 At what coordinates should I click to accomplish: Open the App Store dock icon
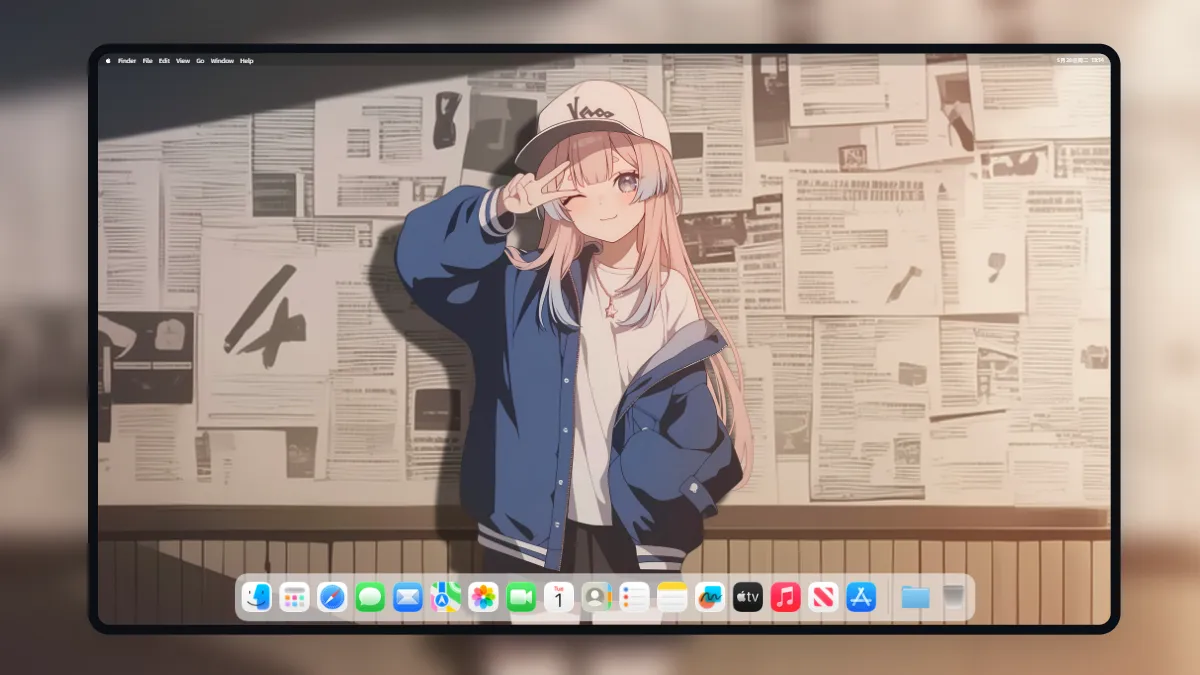[861, 597]
